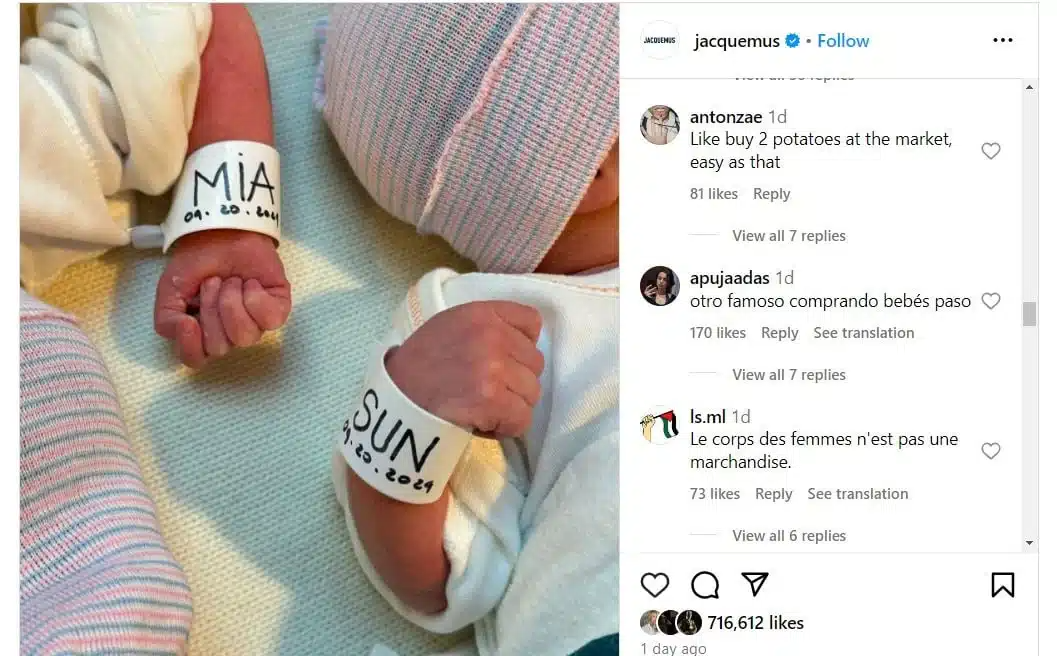Open the comment bubble icon
Screen dimensions: 1057x656
point(704,585)
